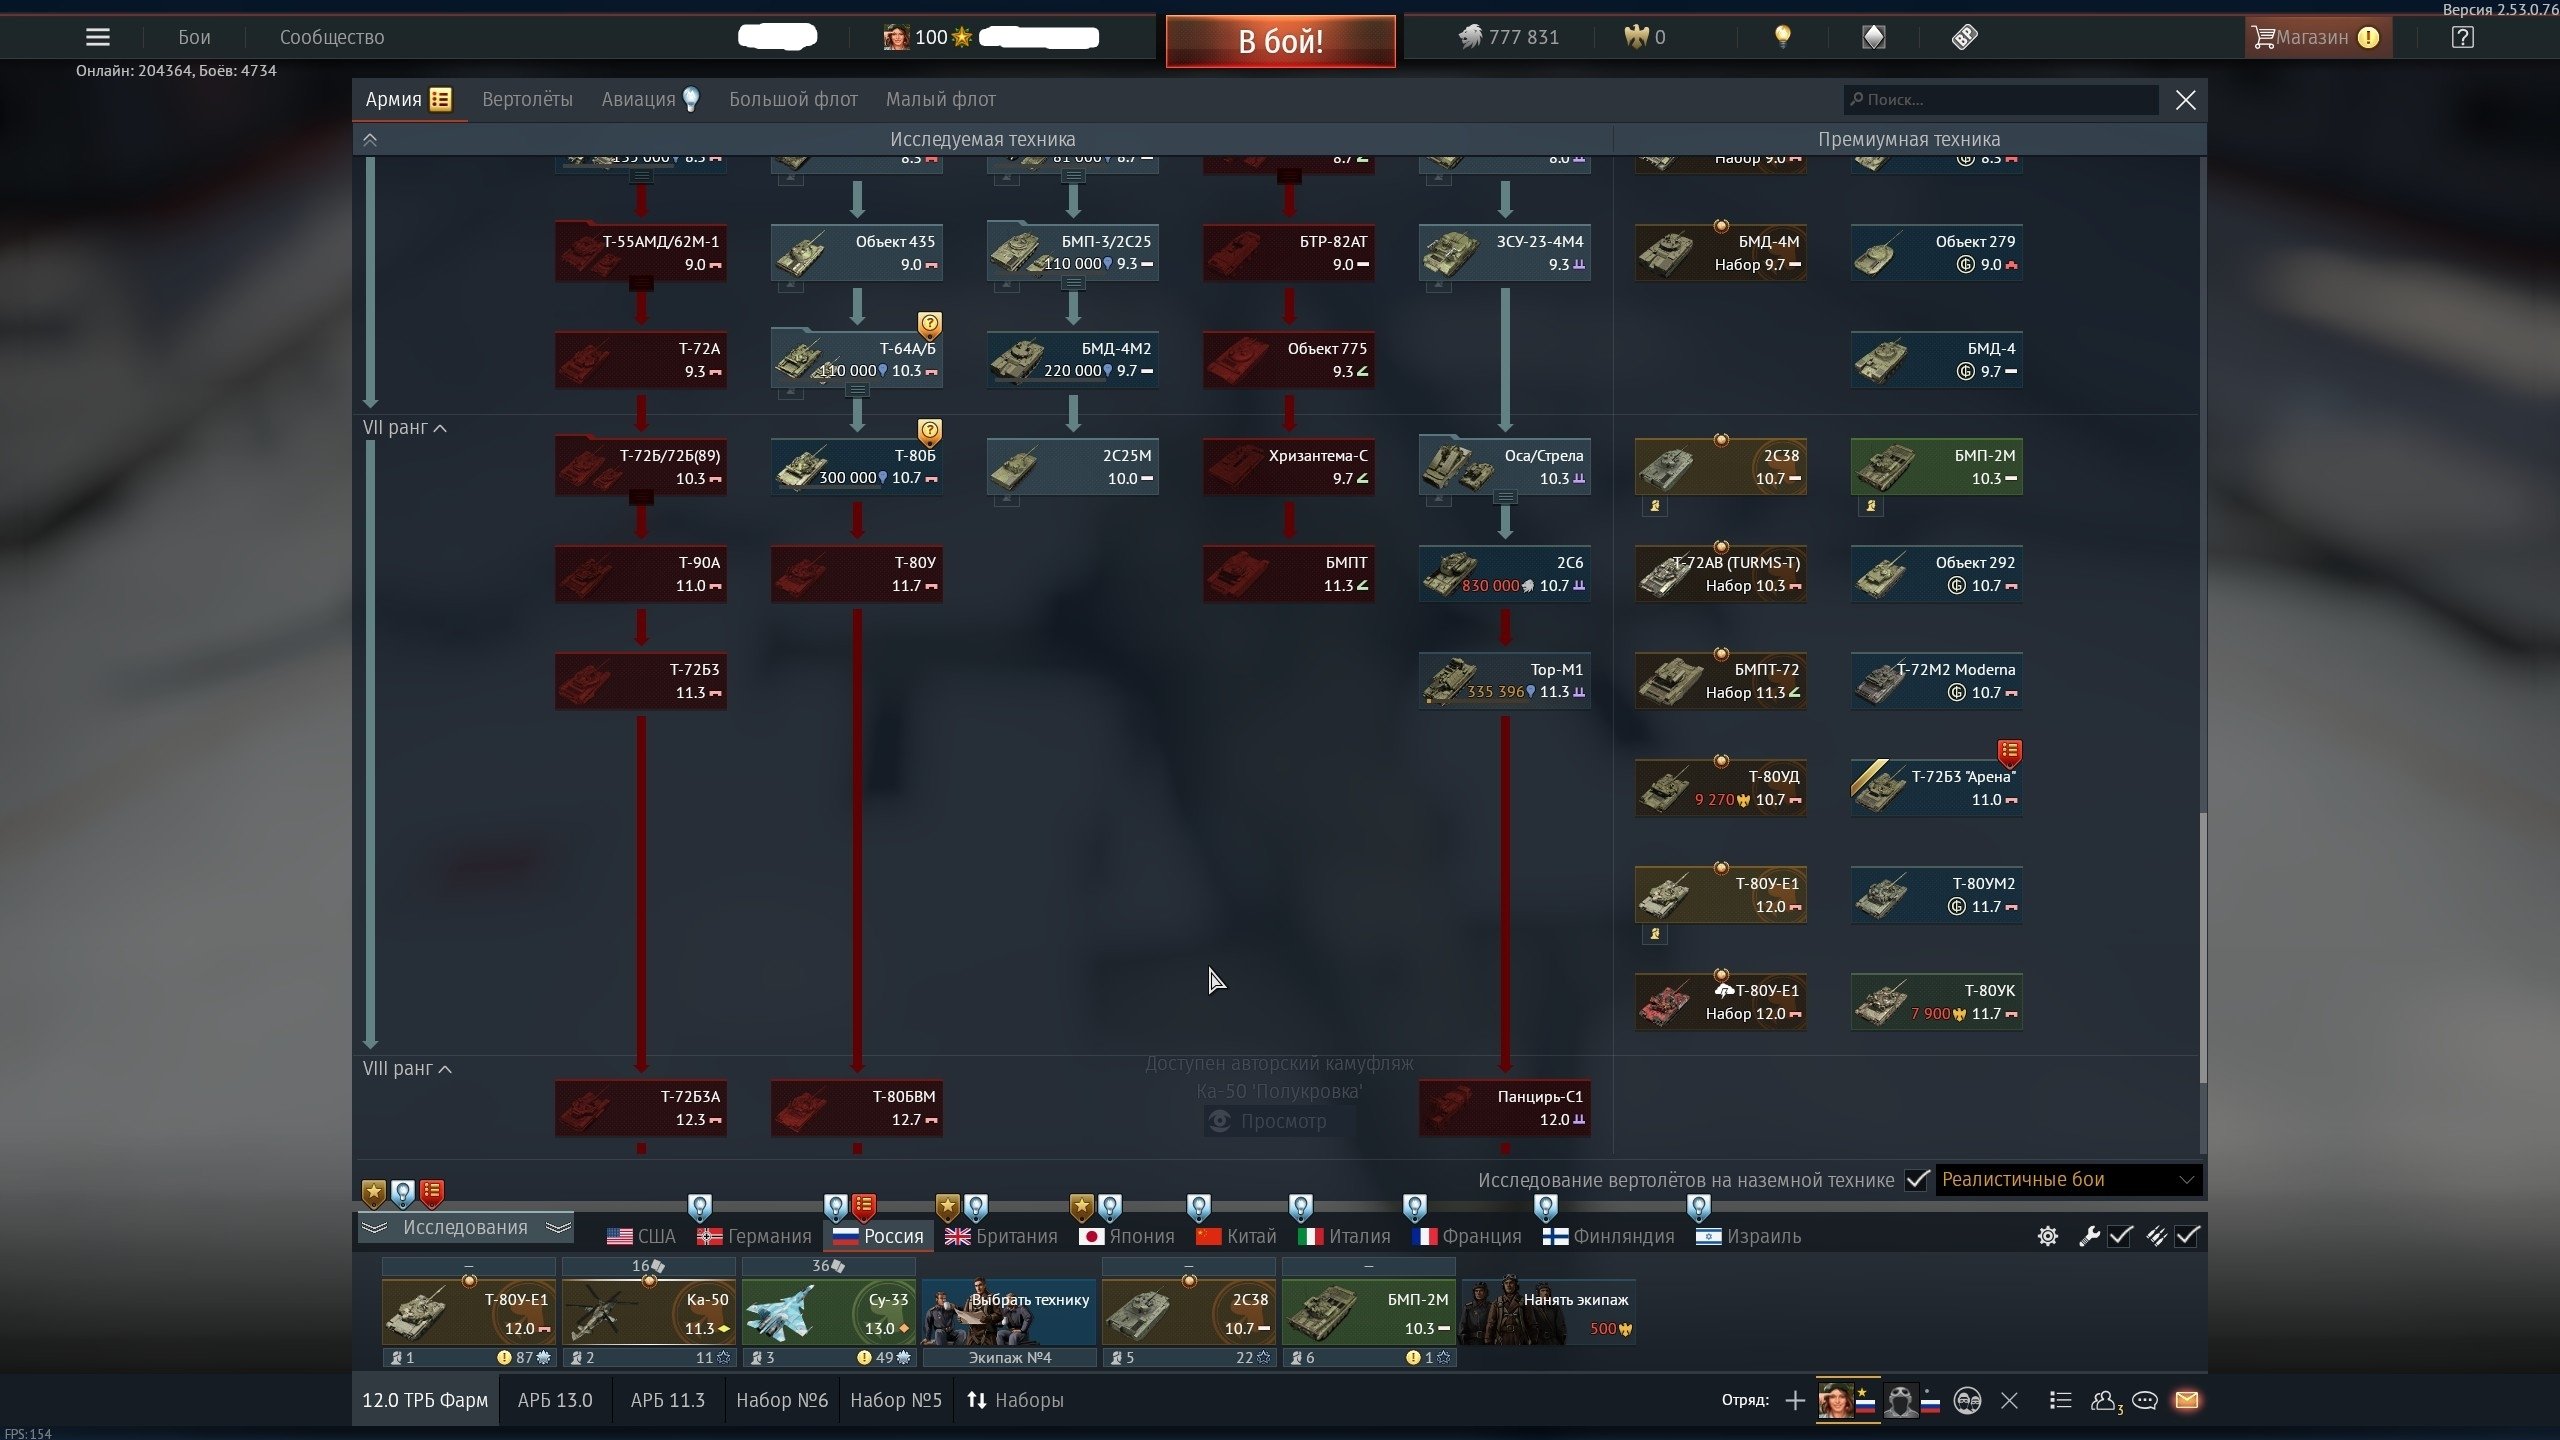Open slotbar settings gear icon

click(x=2047, y=1236)
